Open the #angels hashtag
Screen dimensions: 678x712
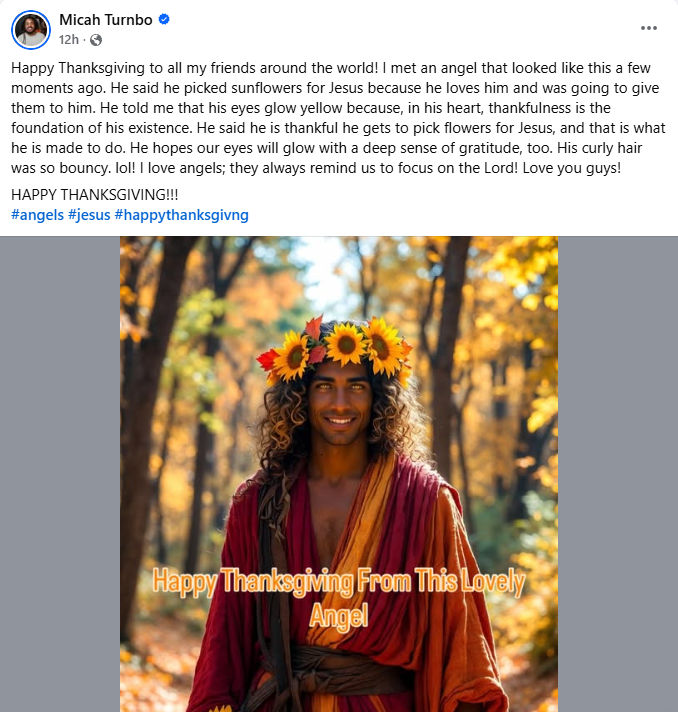point(38,215)
